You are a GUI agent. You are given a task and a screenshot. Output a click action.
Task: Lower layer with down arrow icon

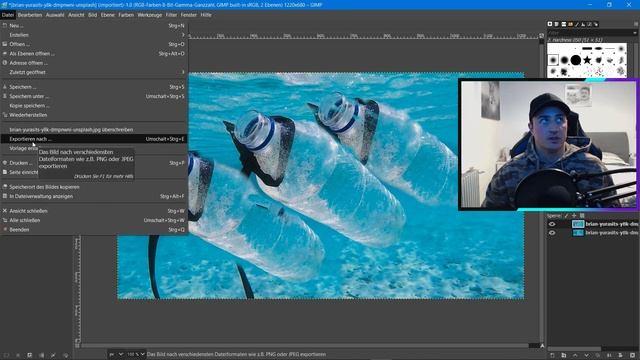(587, 356)
